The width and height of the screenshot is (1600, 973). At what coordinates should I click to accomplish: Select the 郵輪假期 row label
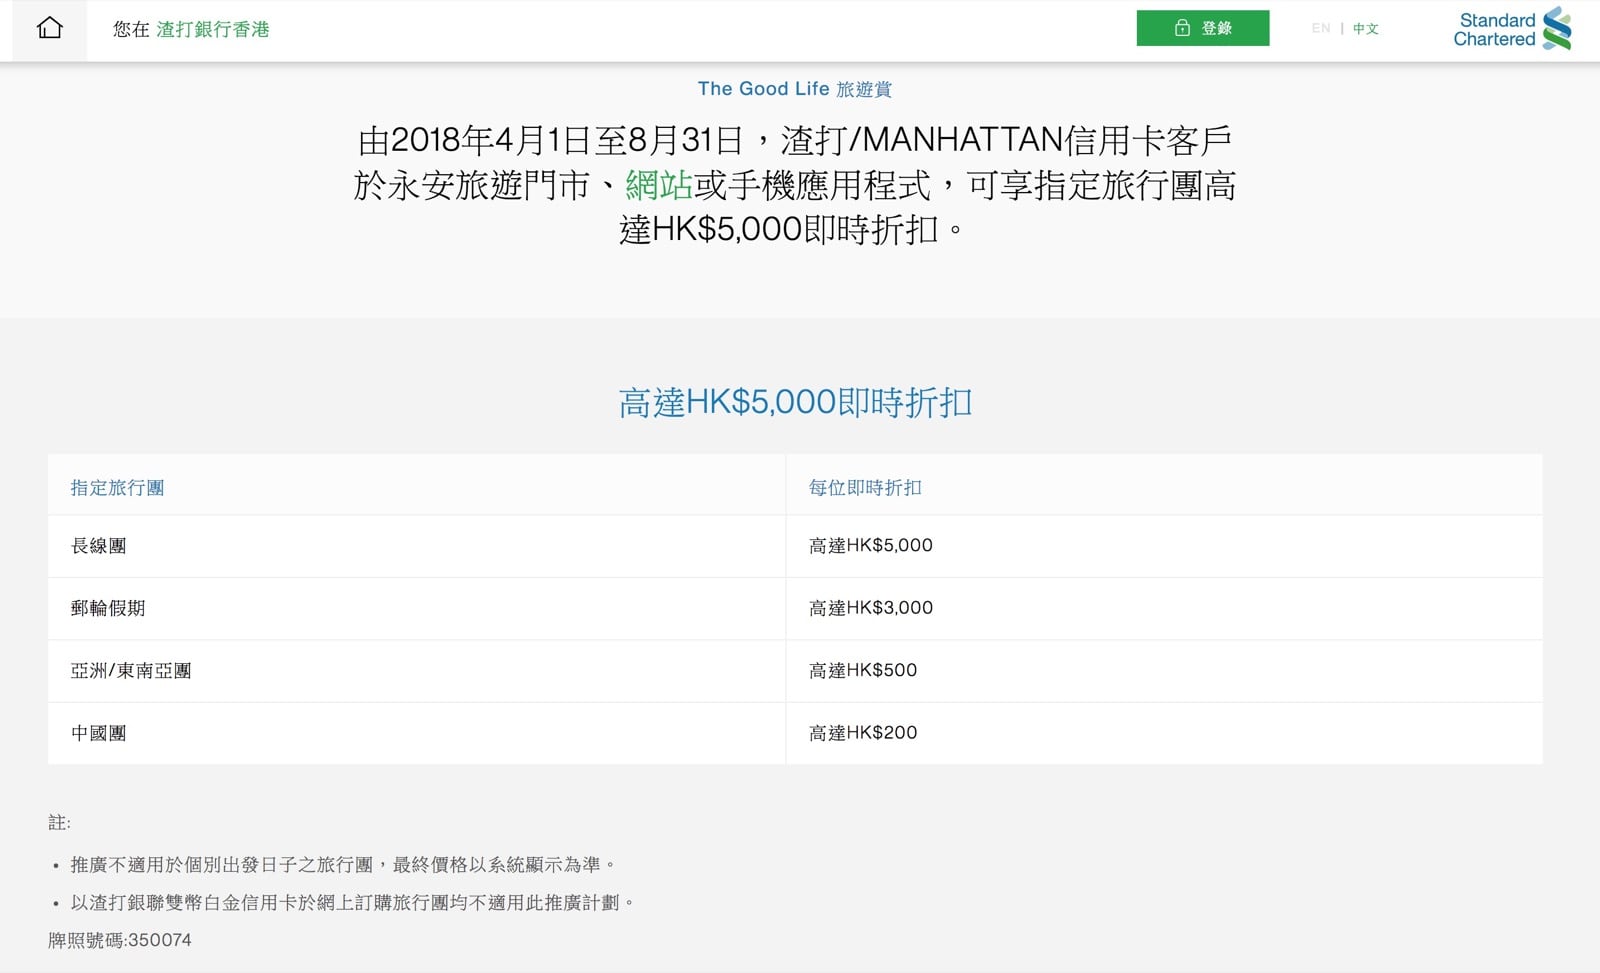coord(108,608)
